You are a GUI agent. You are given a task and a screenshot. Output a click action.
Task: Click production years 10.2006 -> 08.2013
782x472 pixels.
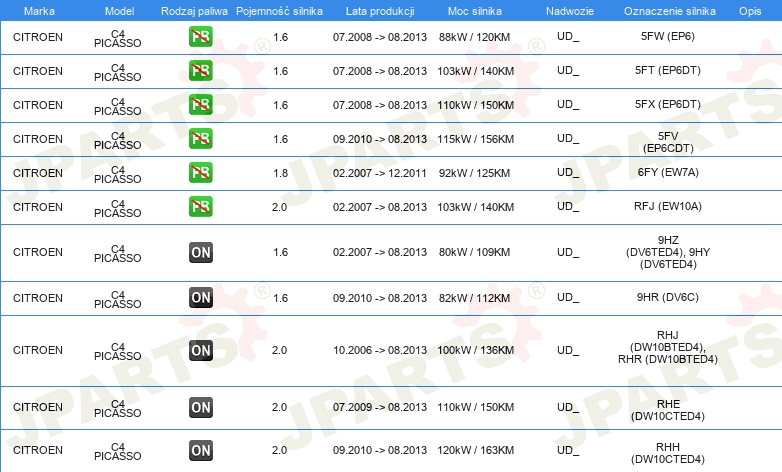click(380, 350)
